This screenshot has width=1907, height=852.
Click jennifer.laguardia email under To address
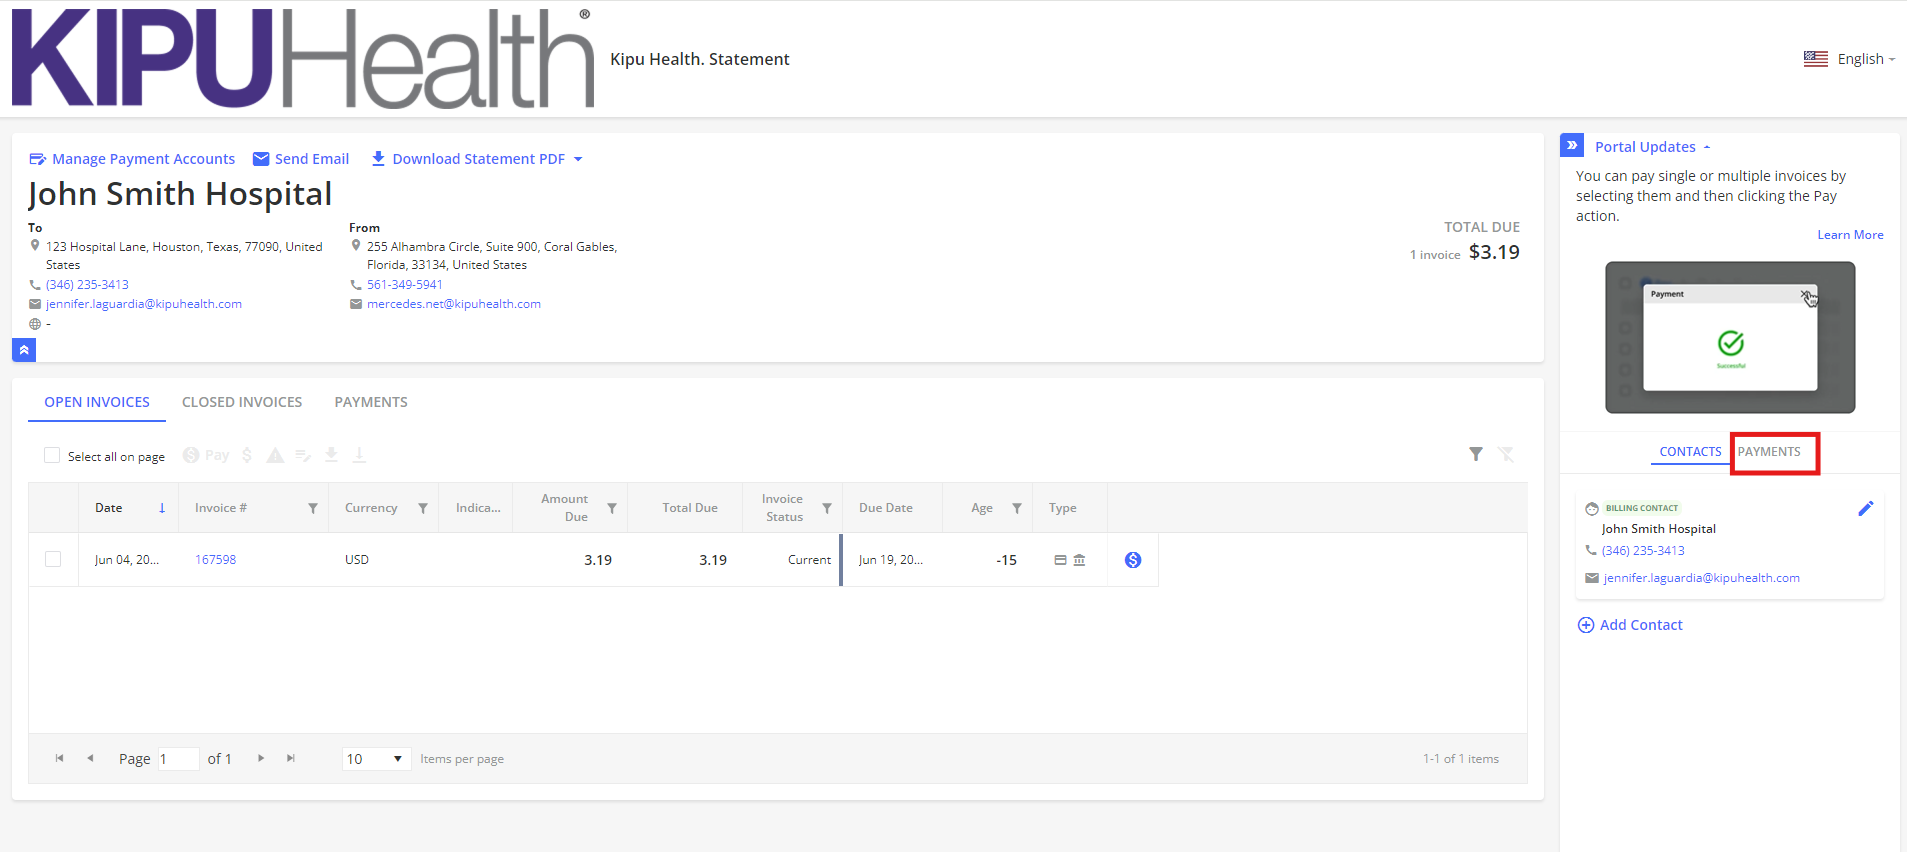pos(144,304)
